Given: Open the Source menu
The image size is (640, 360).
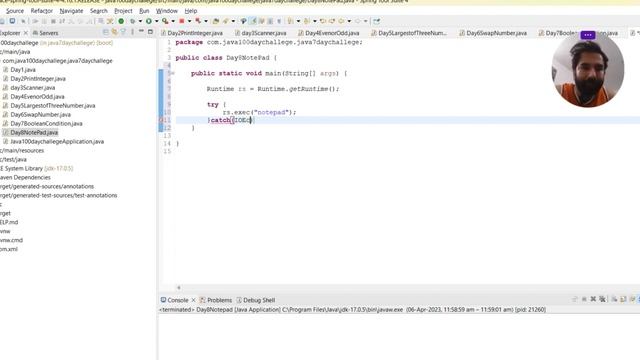Looking at the screenshot, I should point(15,11).
